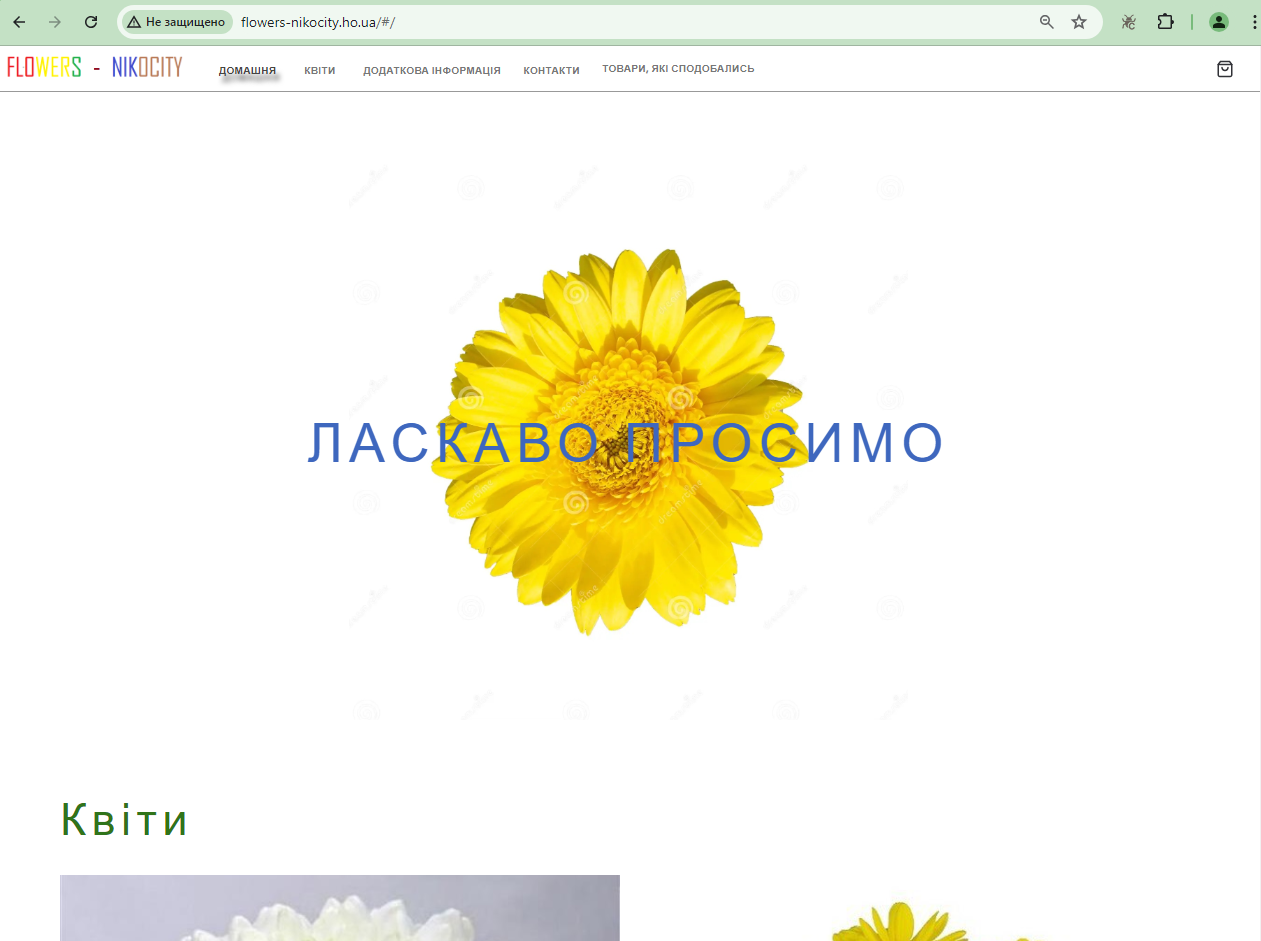Click the Квіти section heading

click(125, 819)
